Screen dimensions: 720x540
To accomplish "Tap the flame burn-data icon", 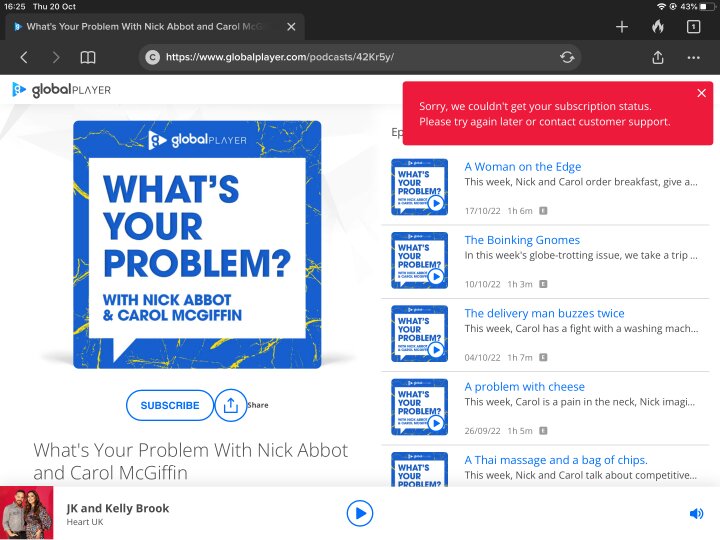I will coord(658,27).
